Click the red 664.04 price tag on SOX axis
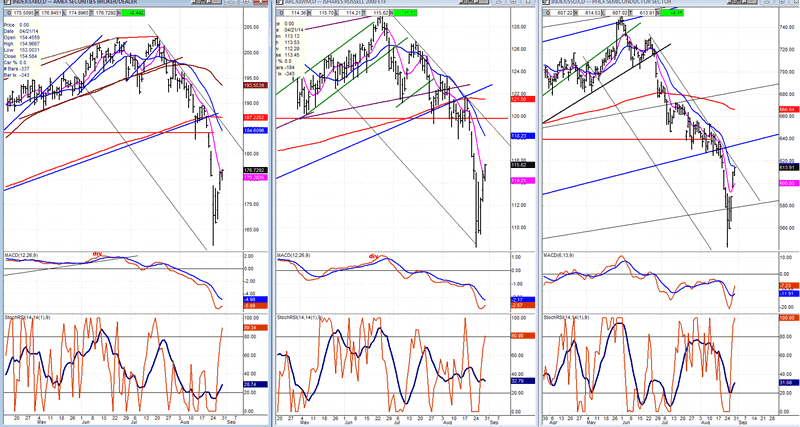Viewport: 800px width, 427px height. click(x=787, y=109)
